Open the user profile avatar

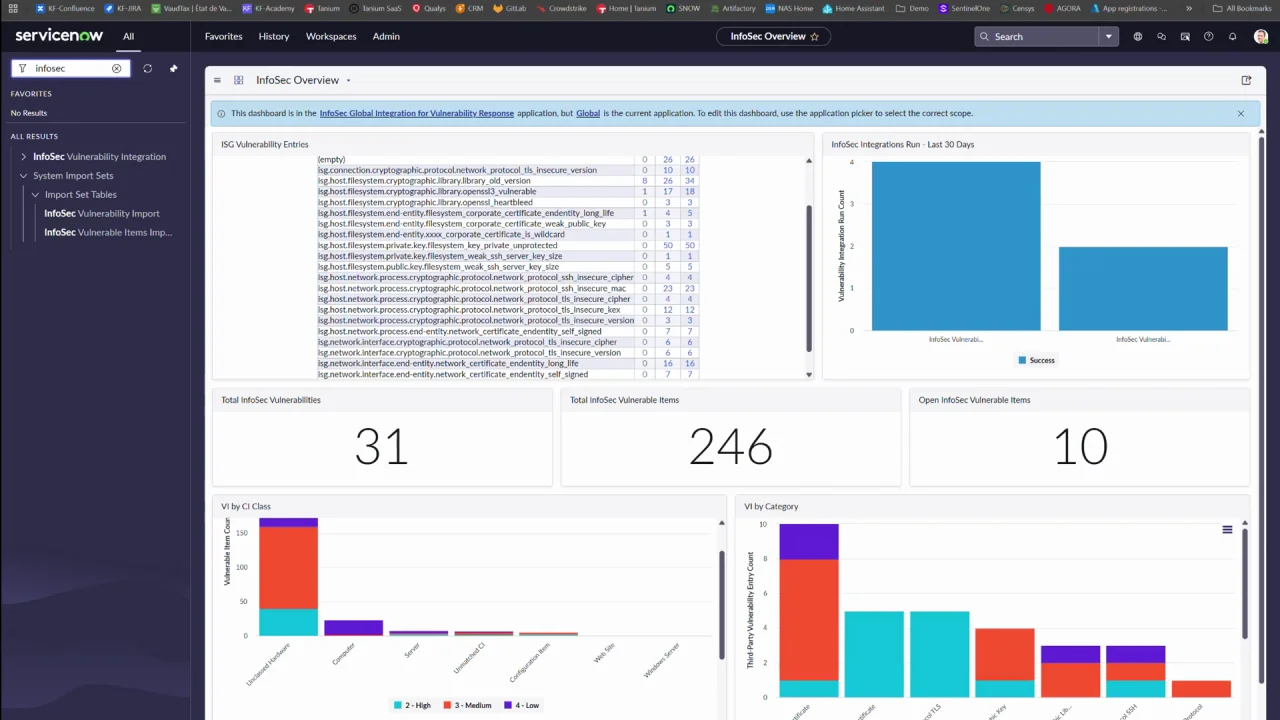tap(1260, 36)
